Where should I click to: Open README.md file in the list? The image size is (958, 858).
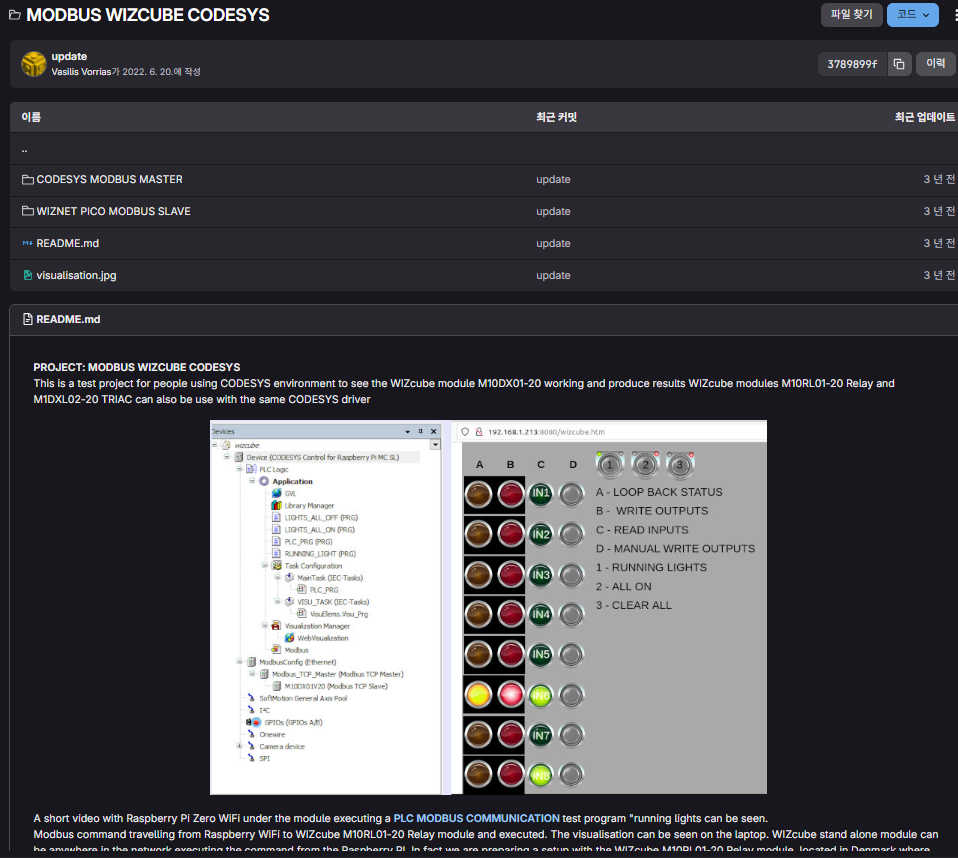coord(67,243)
